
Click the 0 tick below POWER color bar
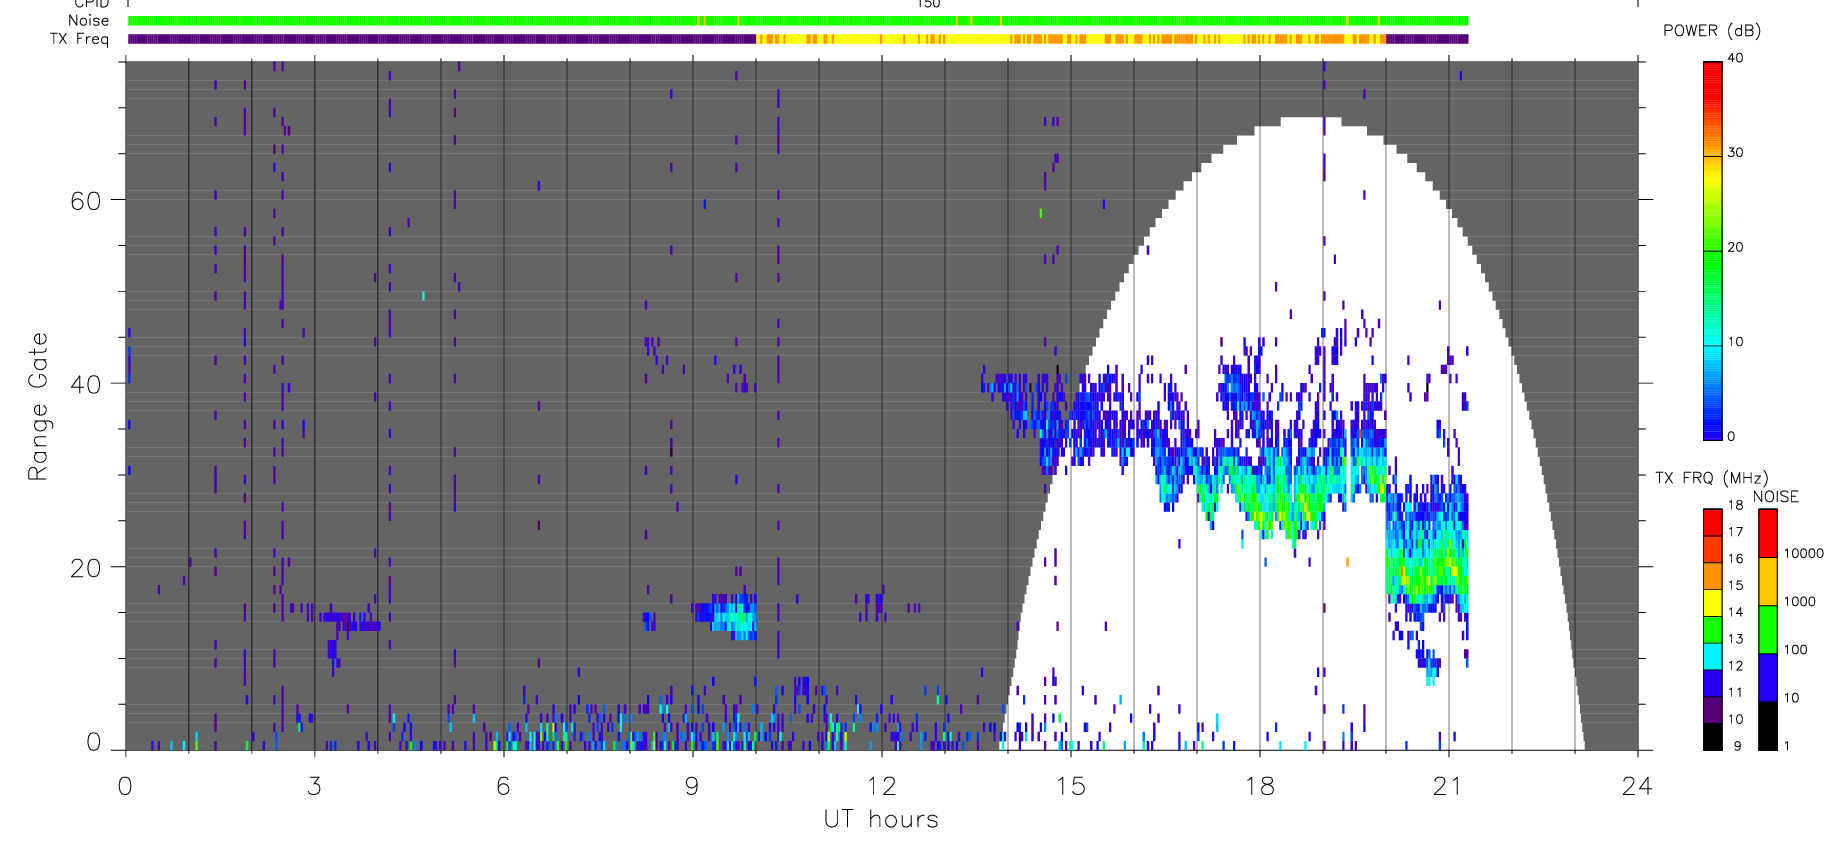[1731, 436]
